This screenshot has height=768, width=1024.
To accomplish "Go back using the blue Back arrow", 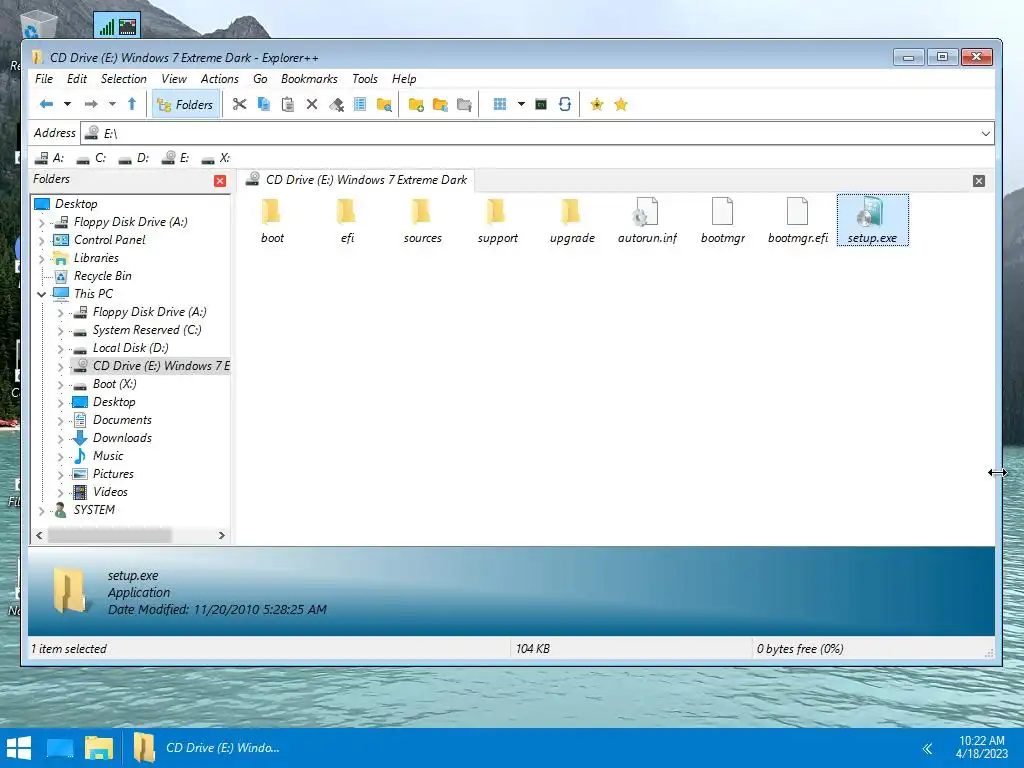I will point(46,104).
